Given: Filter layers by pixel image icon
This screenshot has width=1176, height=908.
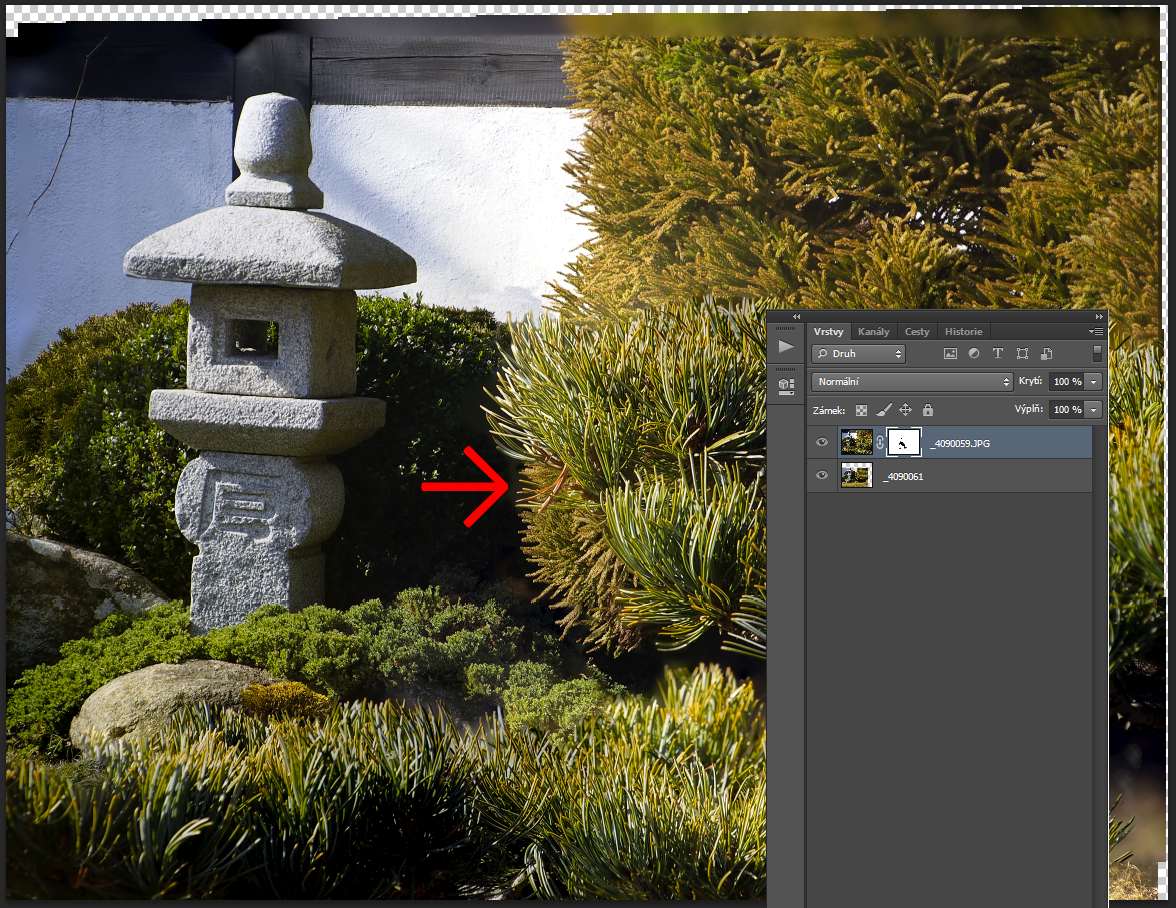Looking at the screenshot, I should coord(950,354).
